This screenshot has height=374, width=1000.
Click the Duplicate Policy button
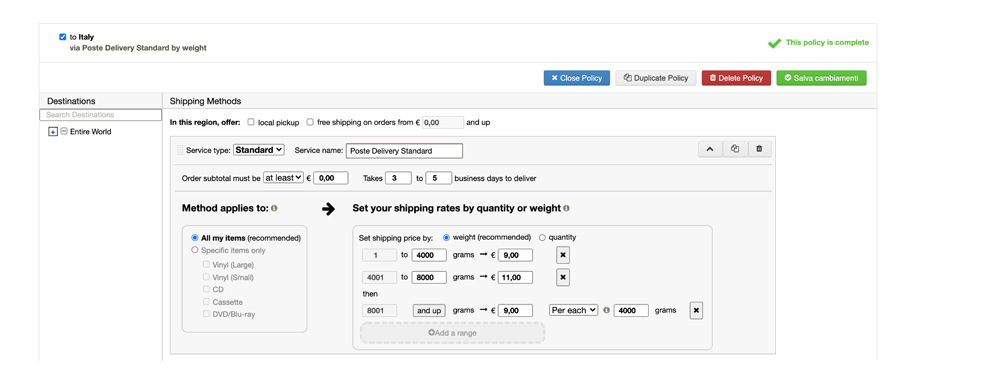click(656, 78)
